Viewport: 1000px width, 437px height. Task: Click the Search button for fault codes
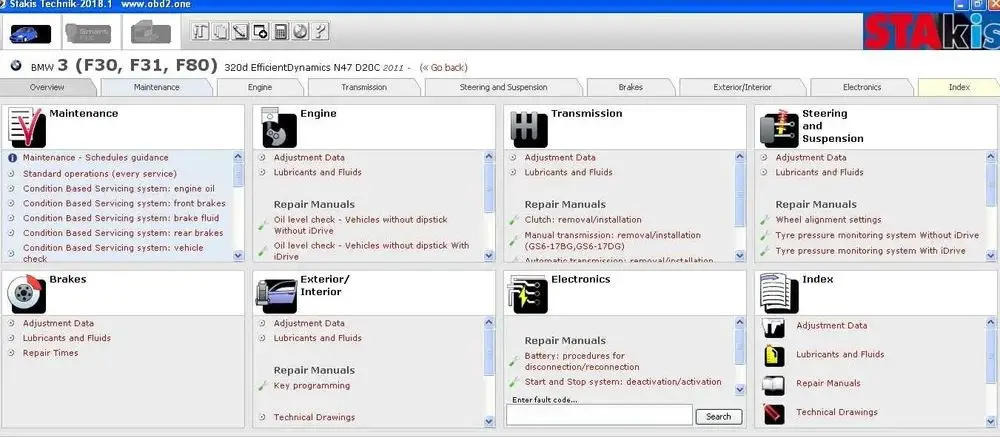click(x=718, y=417)
